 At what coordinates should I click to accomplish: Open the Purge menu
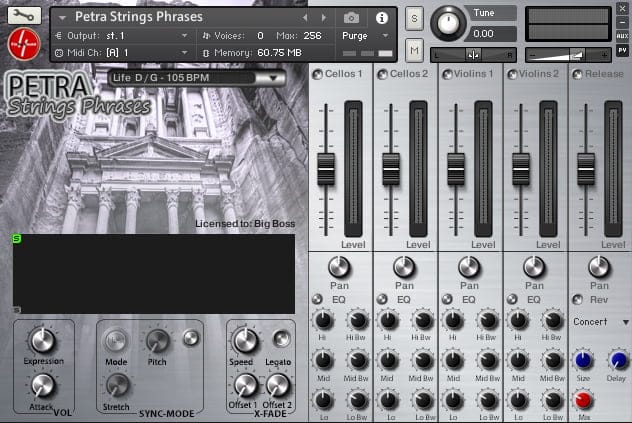(365, 36)
